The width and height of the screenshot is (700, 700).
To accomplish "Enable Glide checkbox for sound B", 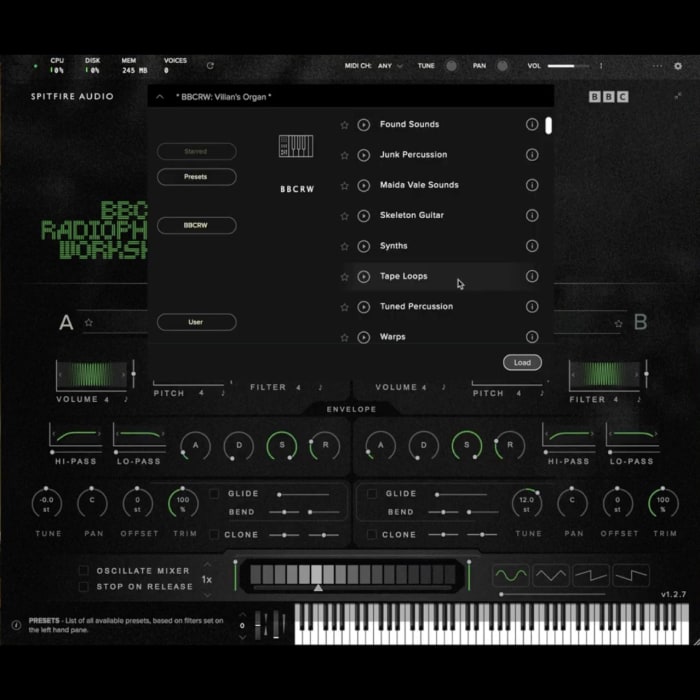I will (371, 493).
